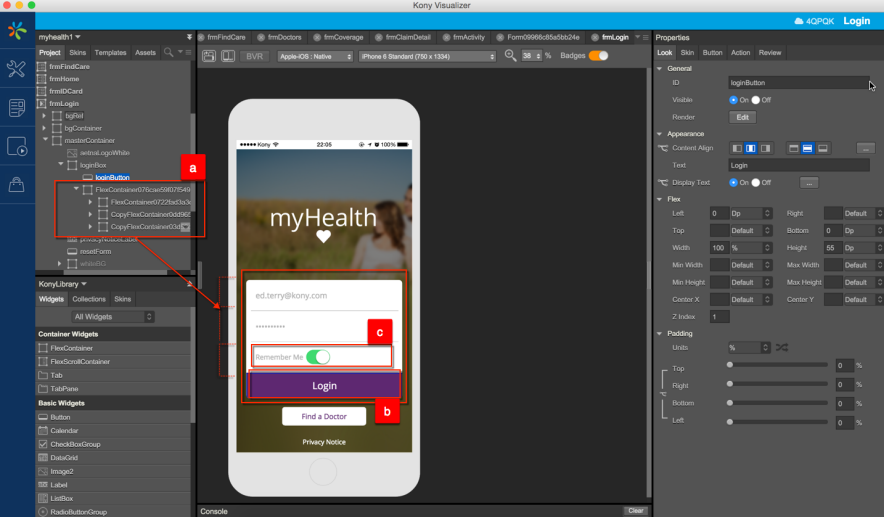Expand the bgContainer tree node

coord(44,128)
